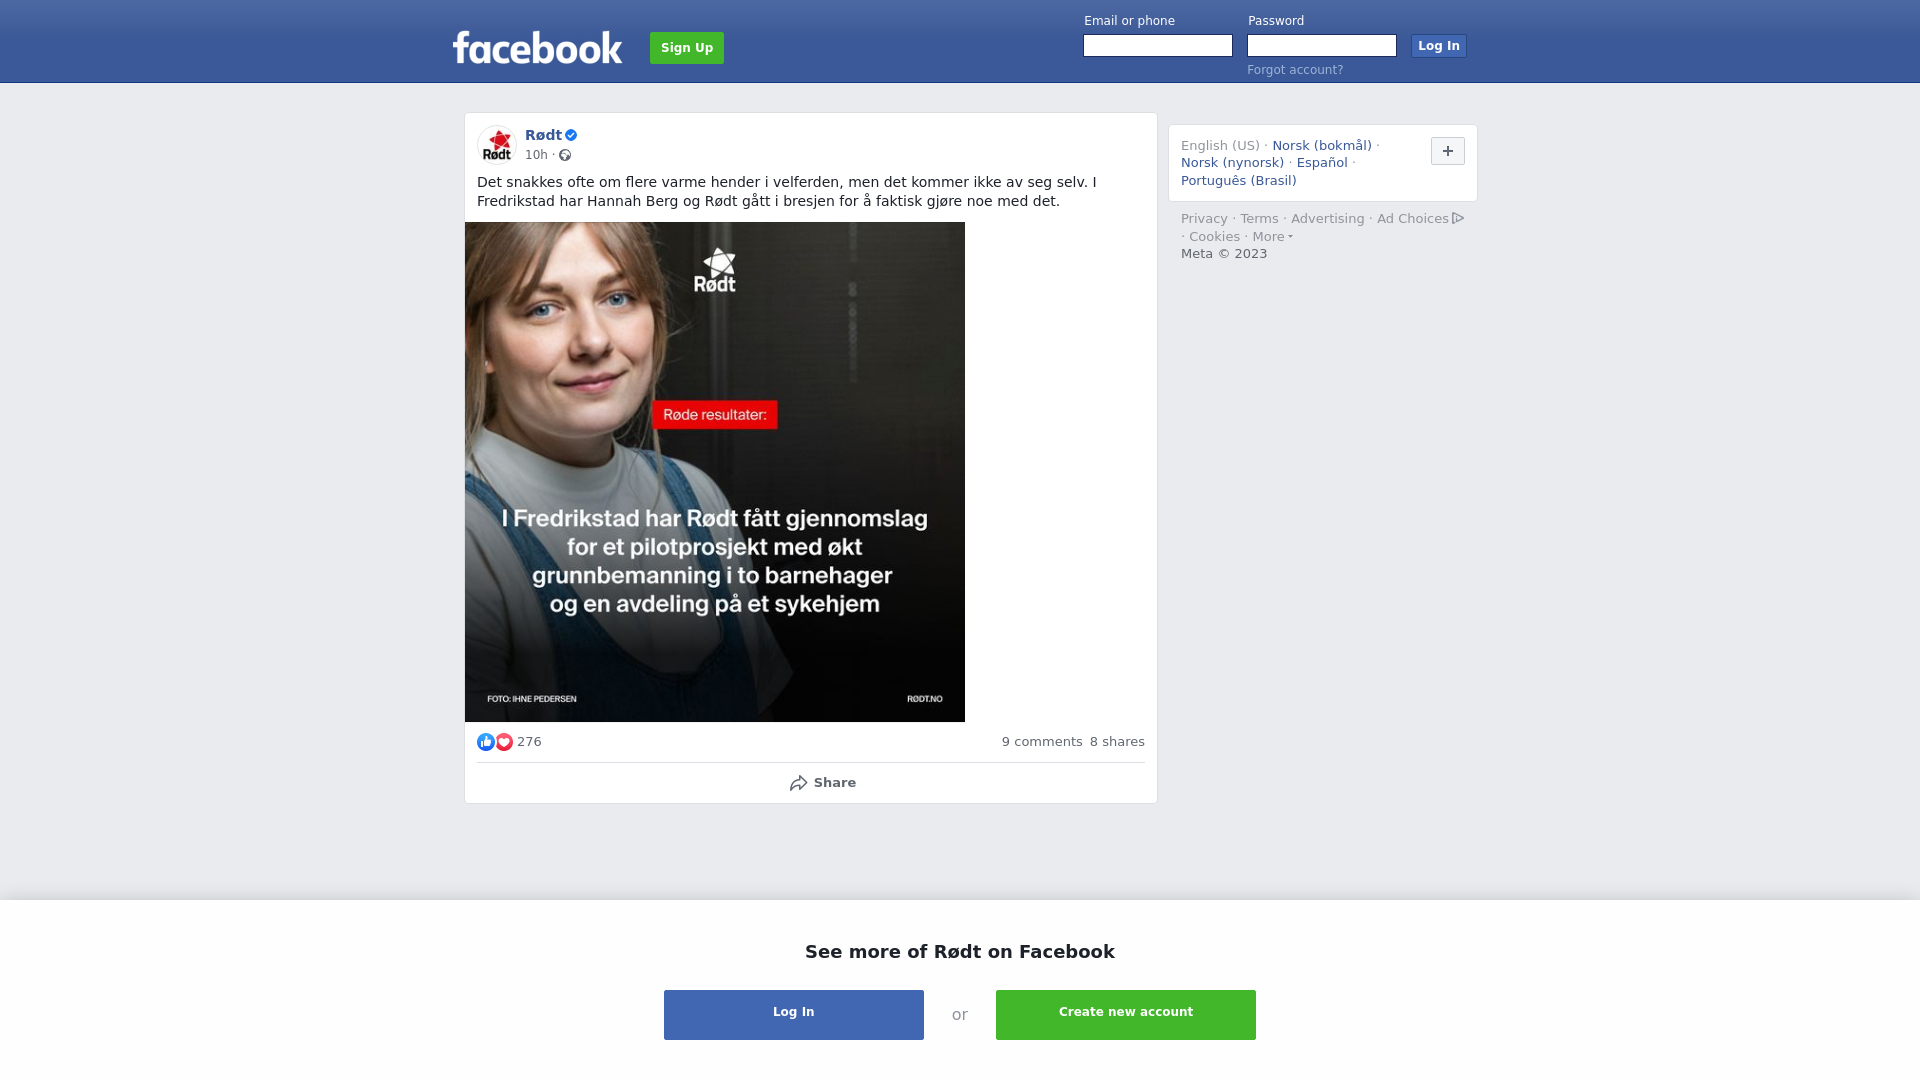Click the Forgot account? link
The width and height of the screenshot is (1920, 1080).
[x=1295, y=70]
